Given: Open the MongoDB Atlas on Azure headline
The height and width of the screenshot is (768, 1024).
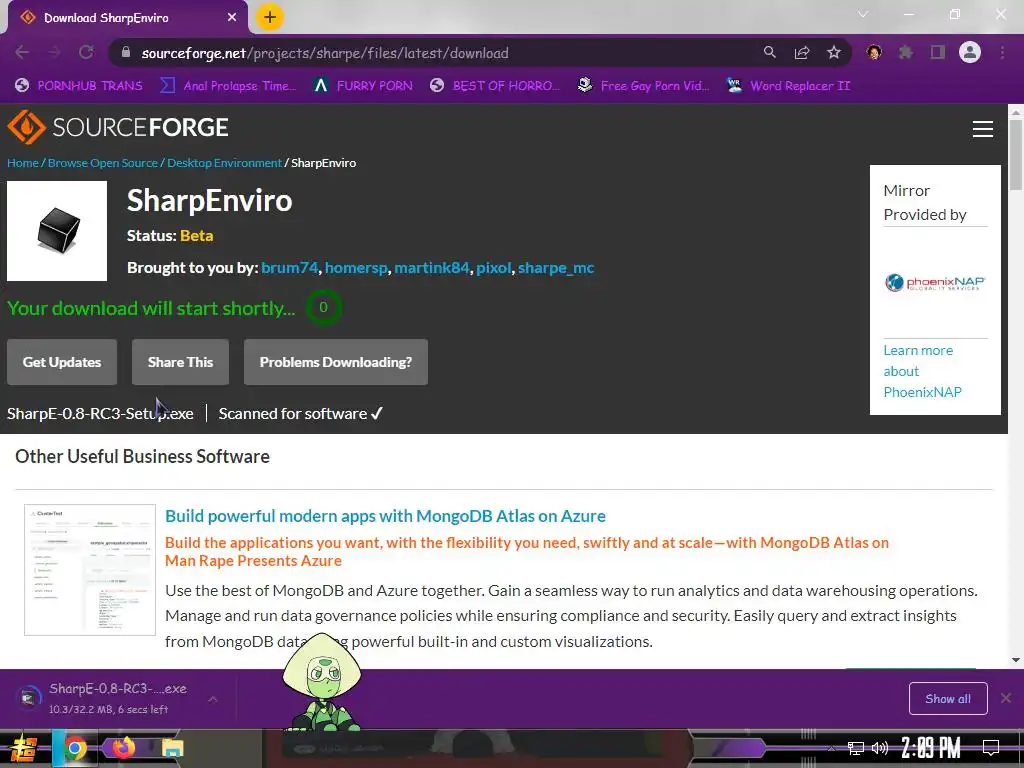Looking at the screenshot, I should (x=385, y=516).
